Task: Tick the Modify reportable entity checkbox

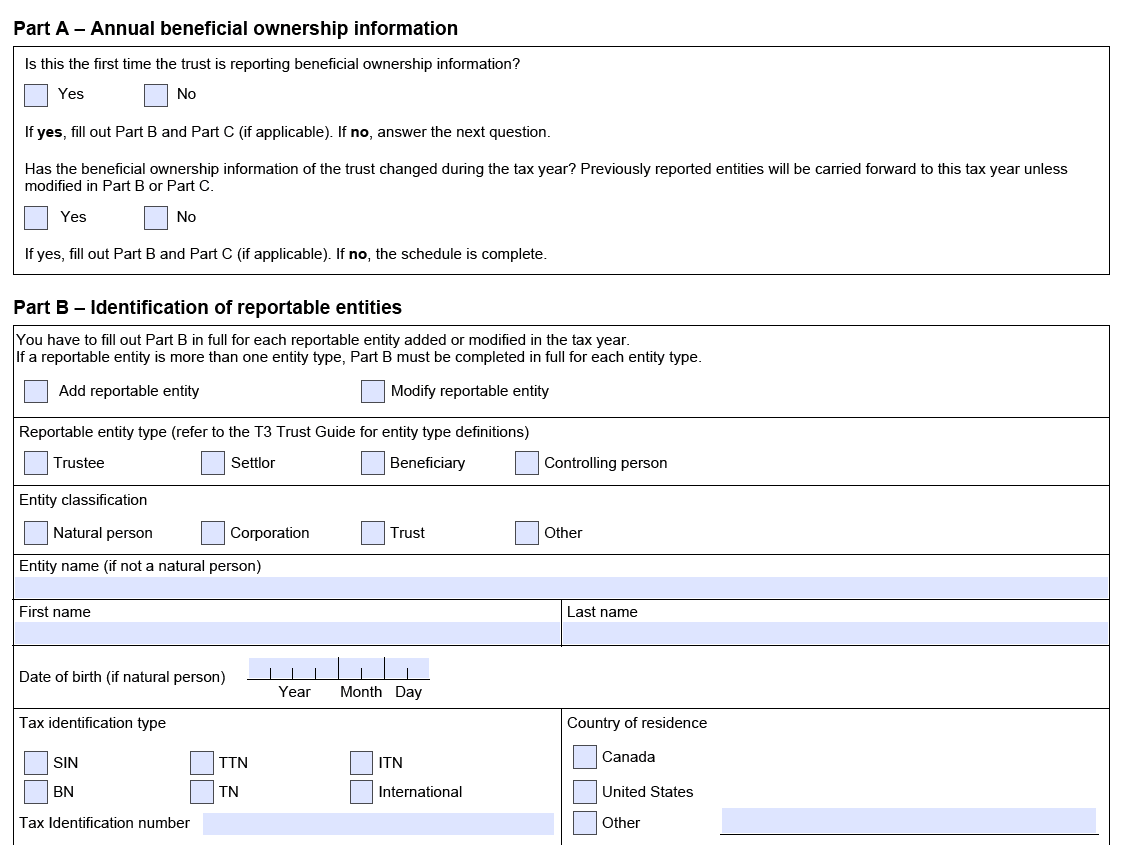Action: (373, 391)
